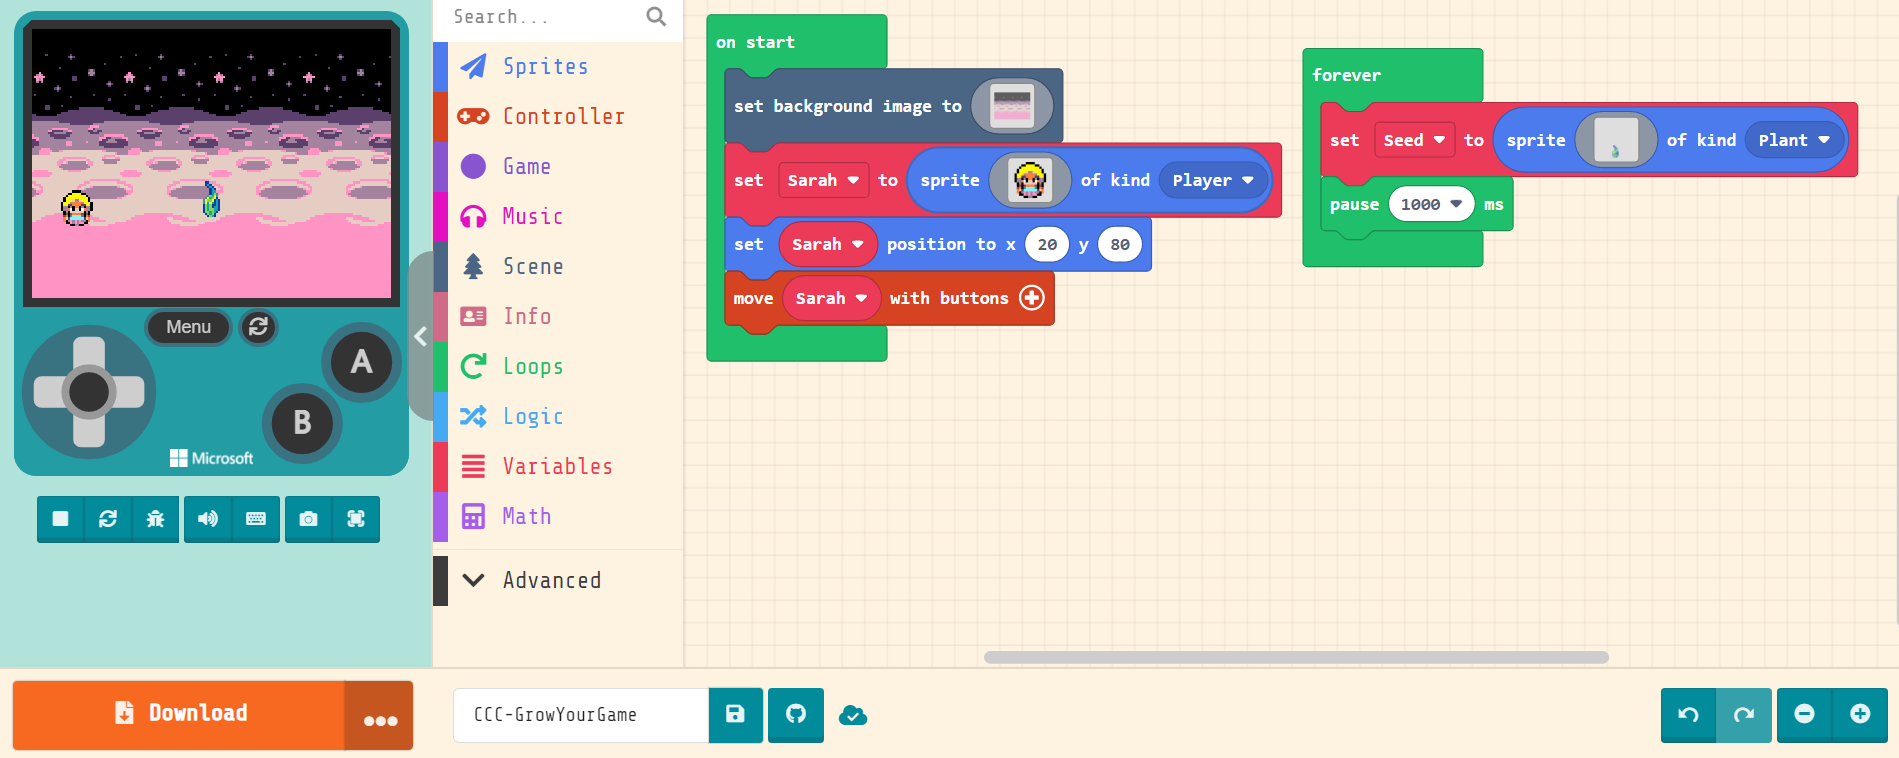Focus the toolbox Search field
Screen dimensions: 1899x758
545,17
